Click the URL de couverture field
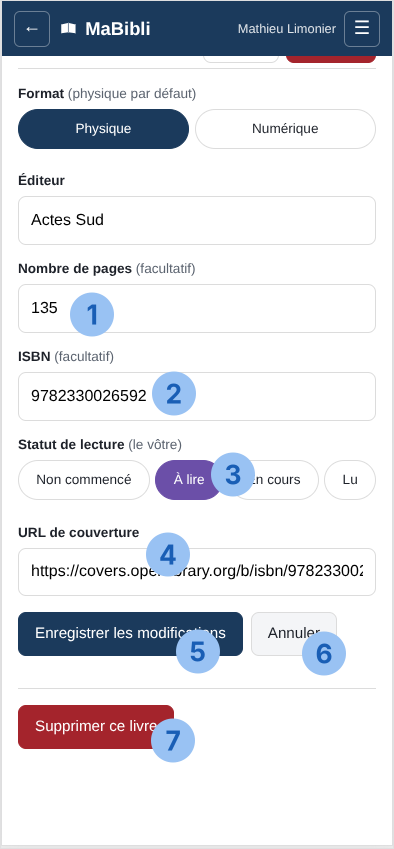 (197, 572)
